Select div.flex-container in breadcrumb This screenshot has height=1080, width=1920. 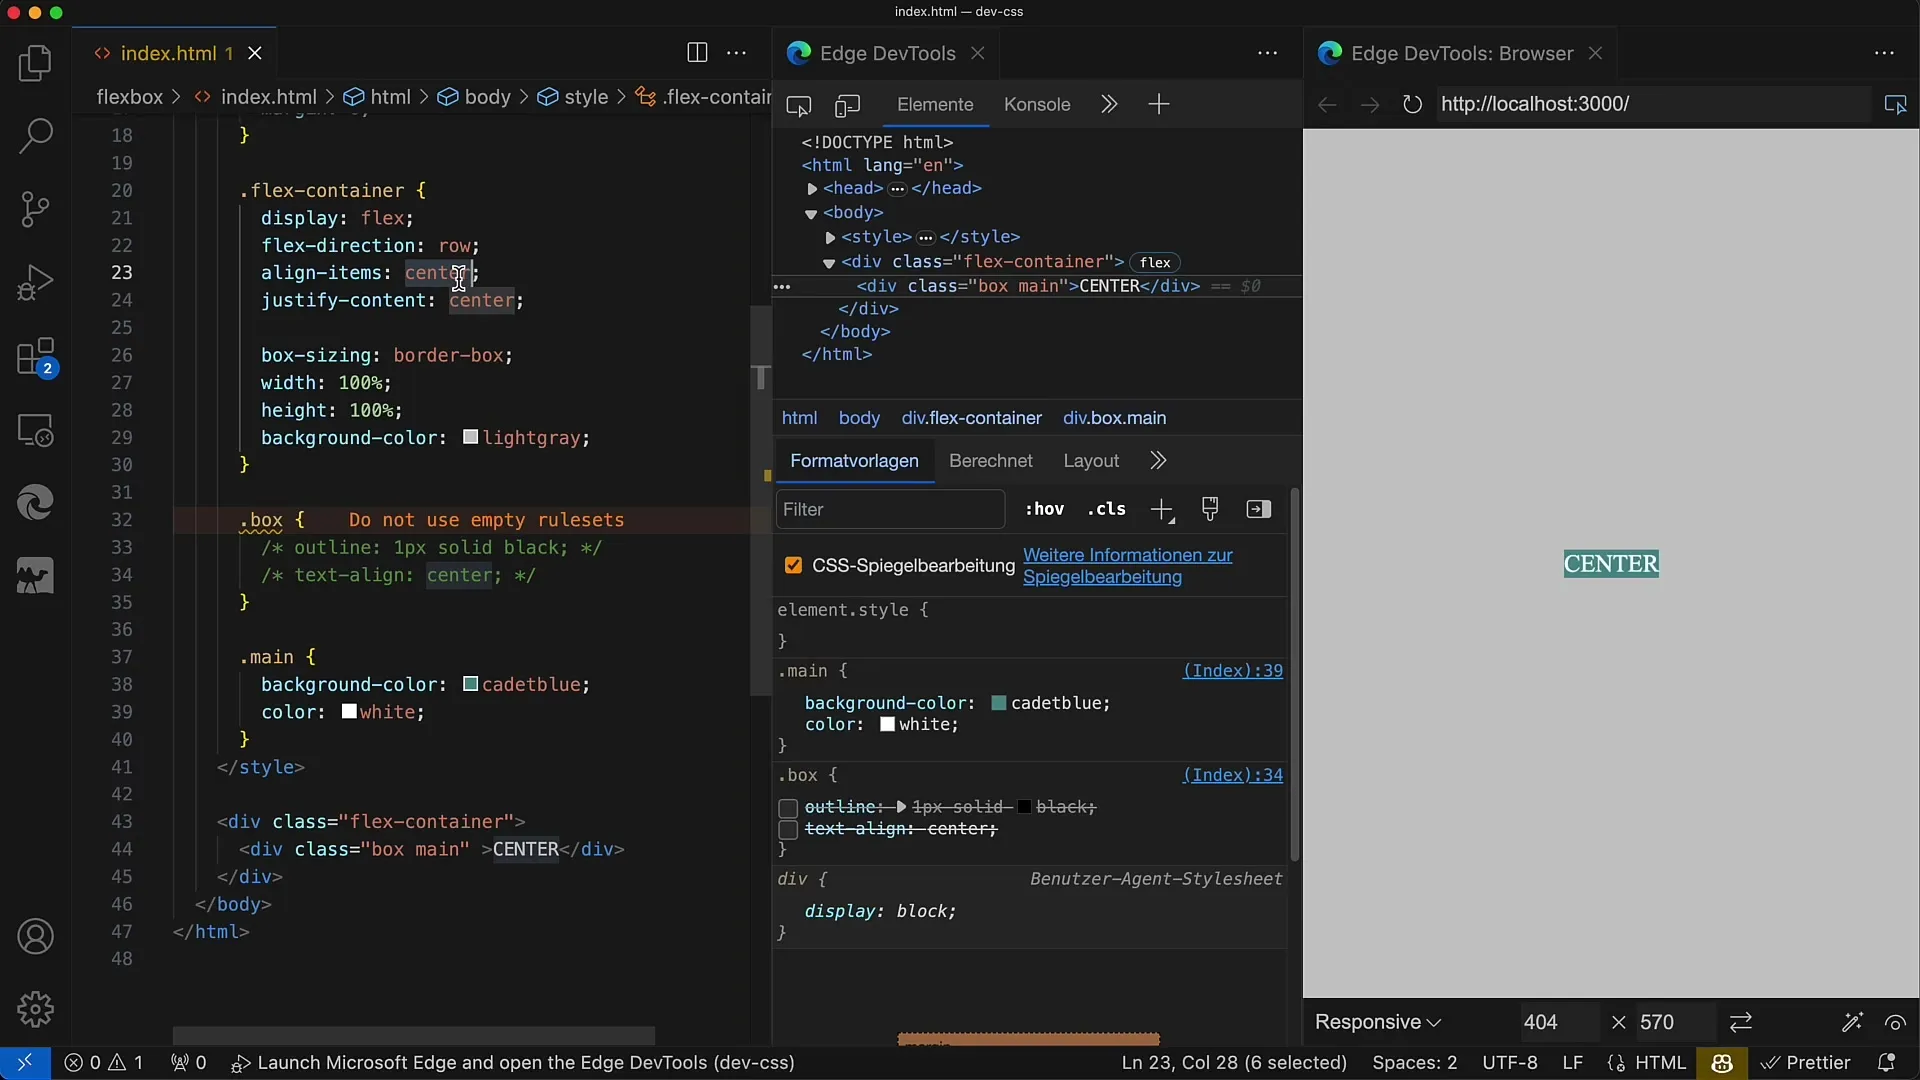pos(971,418)
